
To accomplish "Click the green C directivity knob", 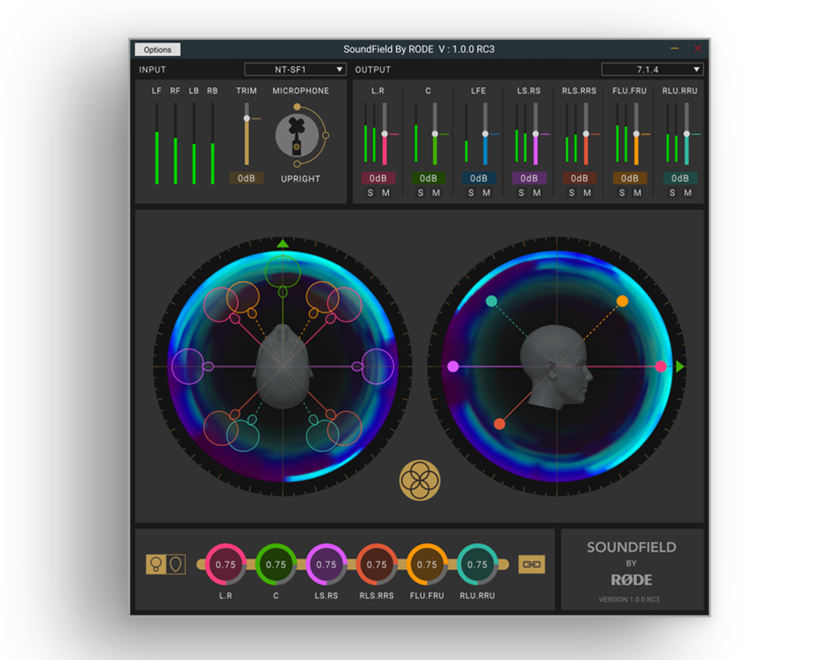I will point(276,564).
